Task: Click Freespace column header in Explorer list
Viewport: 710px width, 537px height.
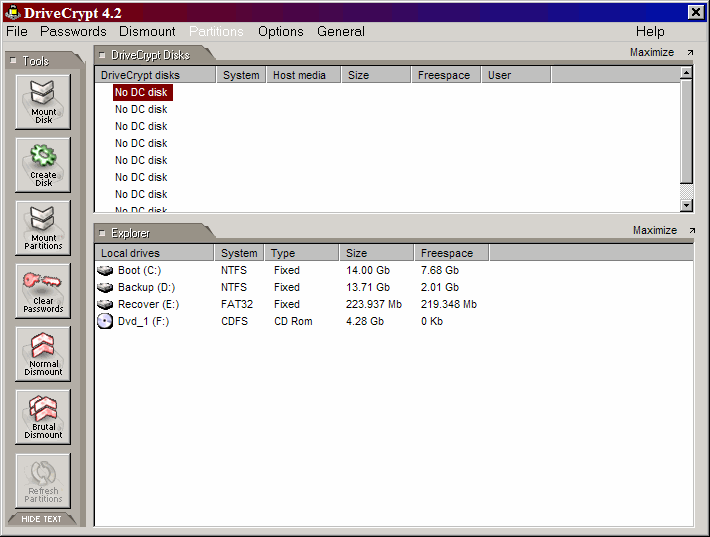Action: tap(452, 253)
